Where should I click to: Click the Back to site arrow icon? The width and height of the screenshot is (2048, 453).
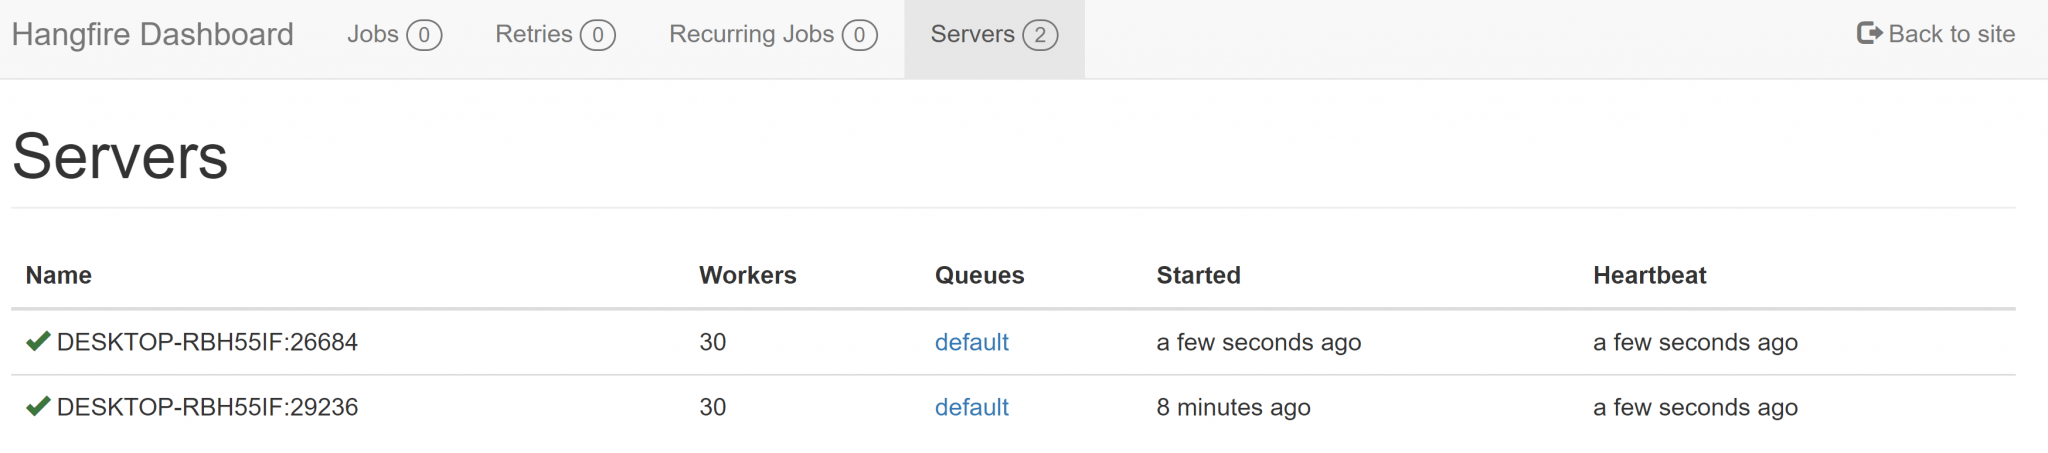(1868, 34)
